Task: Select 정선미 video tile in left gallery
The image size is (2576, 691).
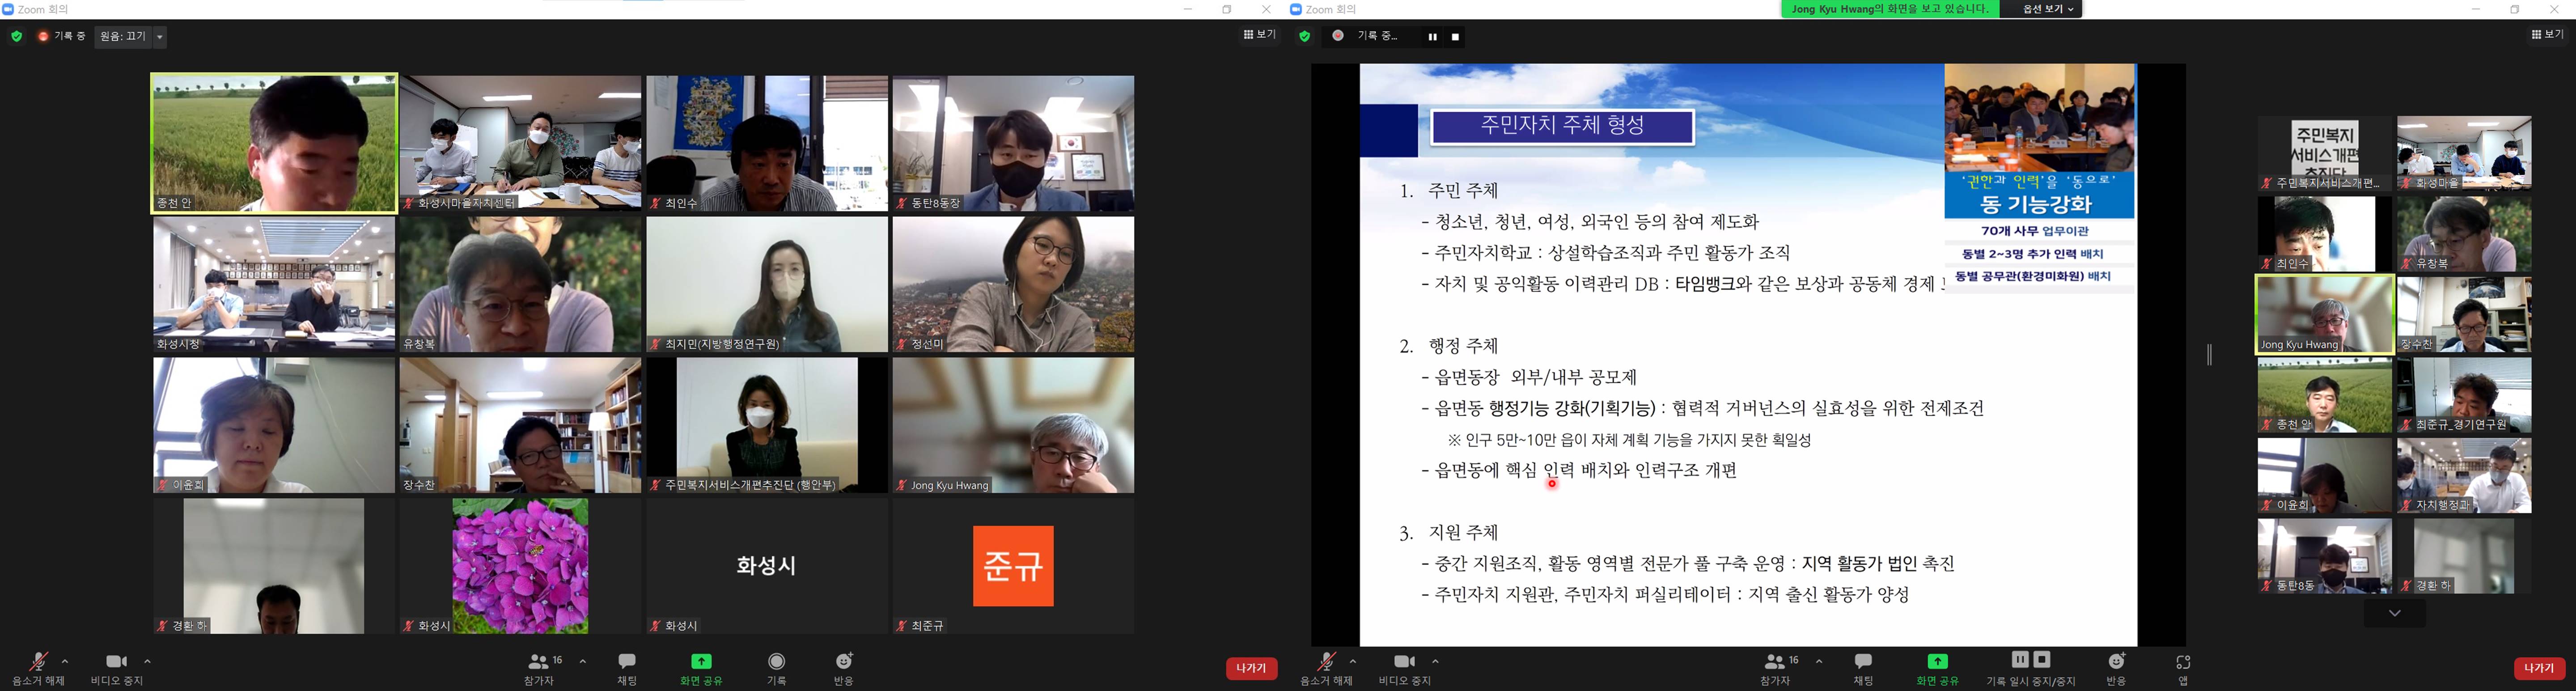Action: point(1013,285)
